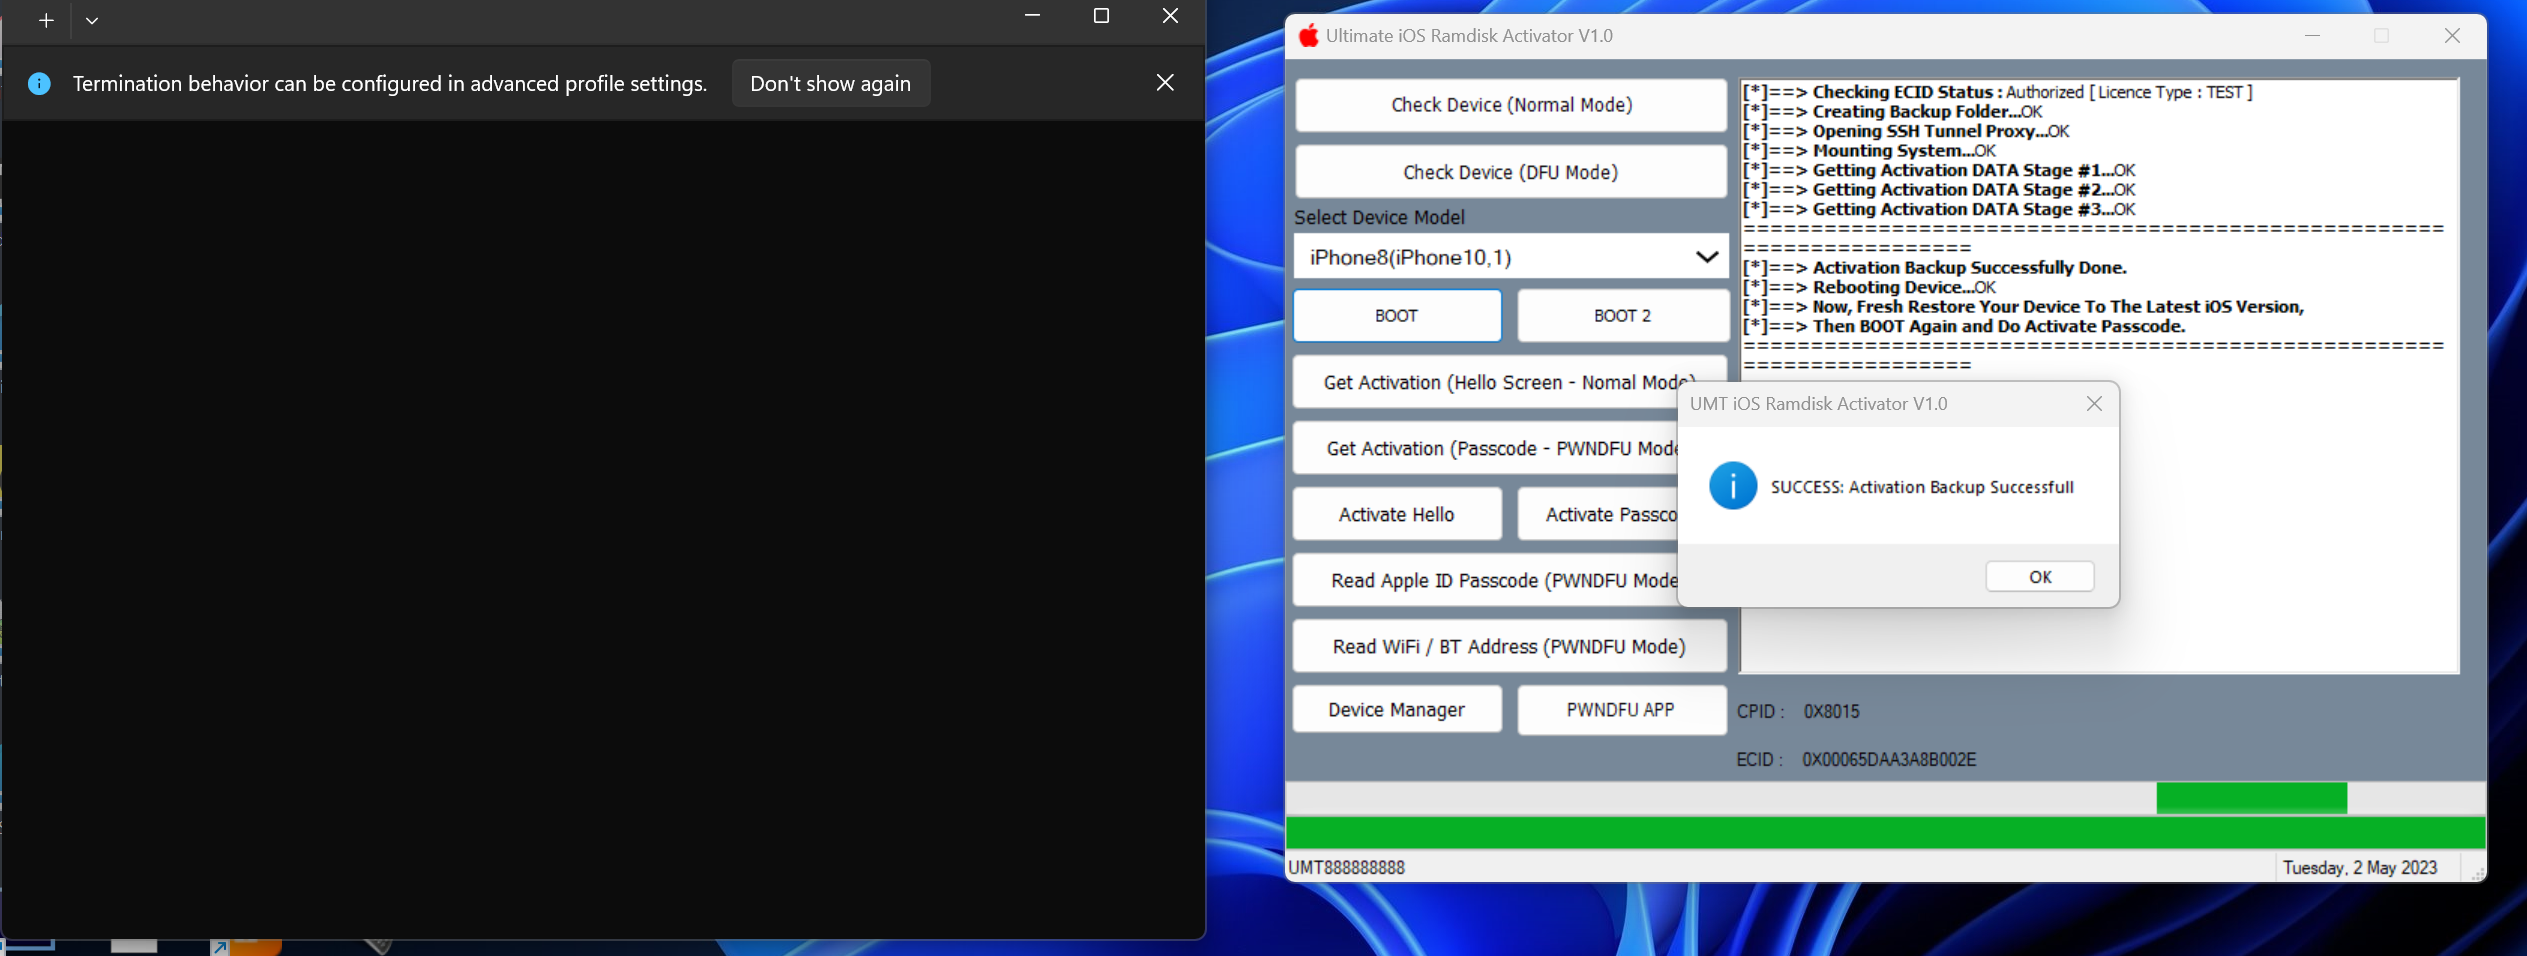Click the blue info icon in success dialog
This screenshot has height=956, width=2527.
point(1732,486)
